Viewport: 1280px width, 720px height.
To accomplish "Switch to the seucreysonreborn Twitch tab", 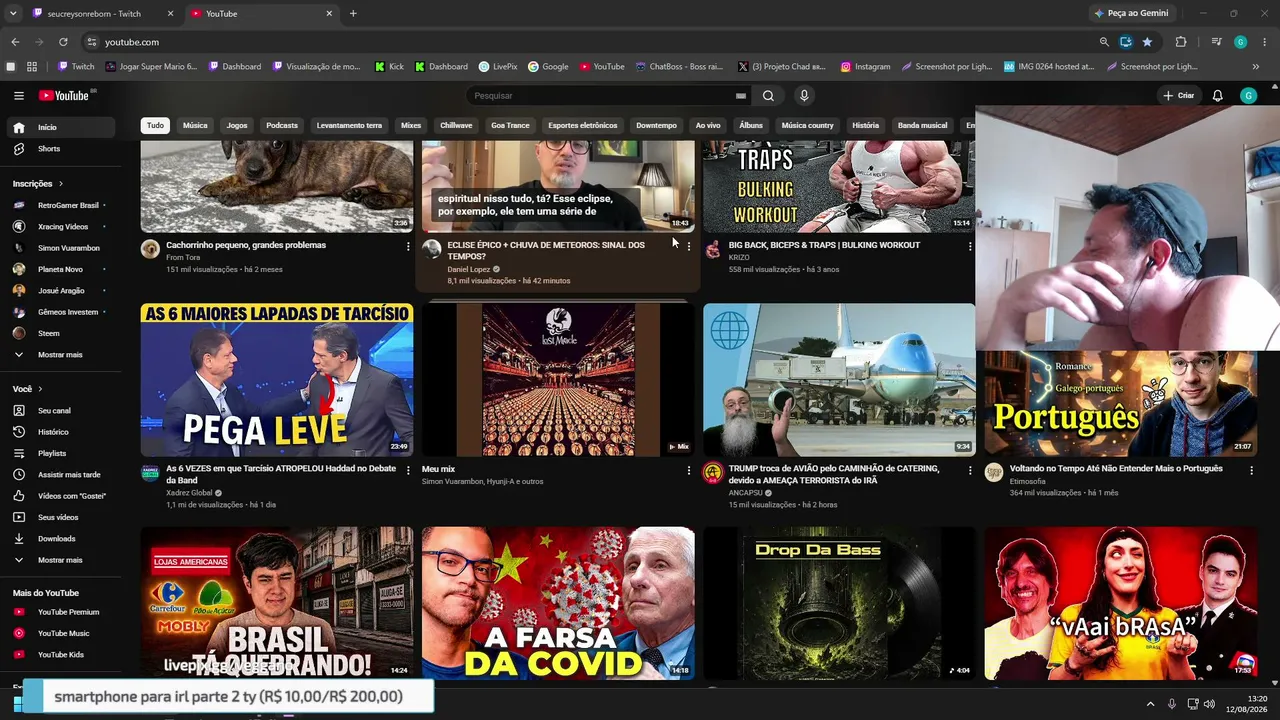I will point(103,14).
